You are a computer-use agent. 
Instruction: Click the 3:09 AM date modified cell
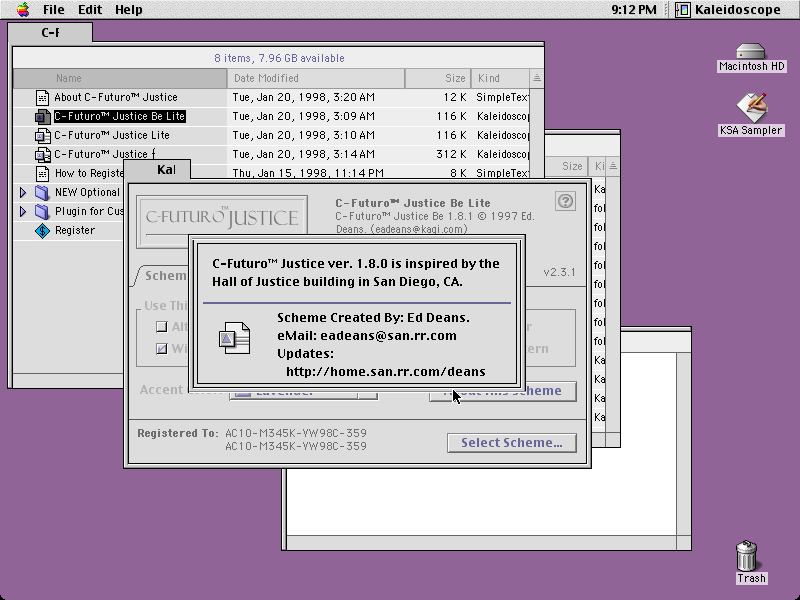coord(304,116)
